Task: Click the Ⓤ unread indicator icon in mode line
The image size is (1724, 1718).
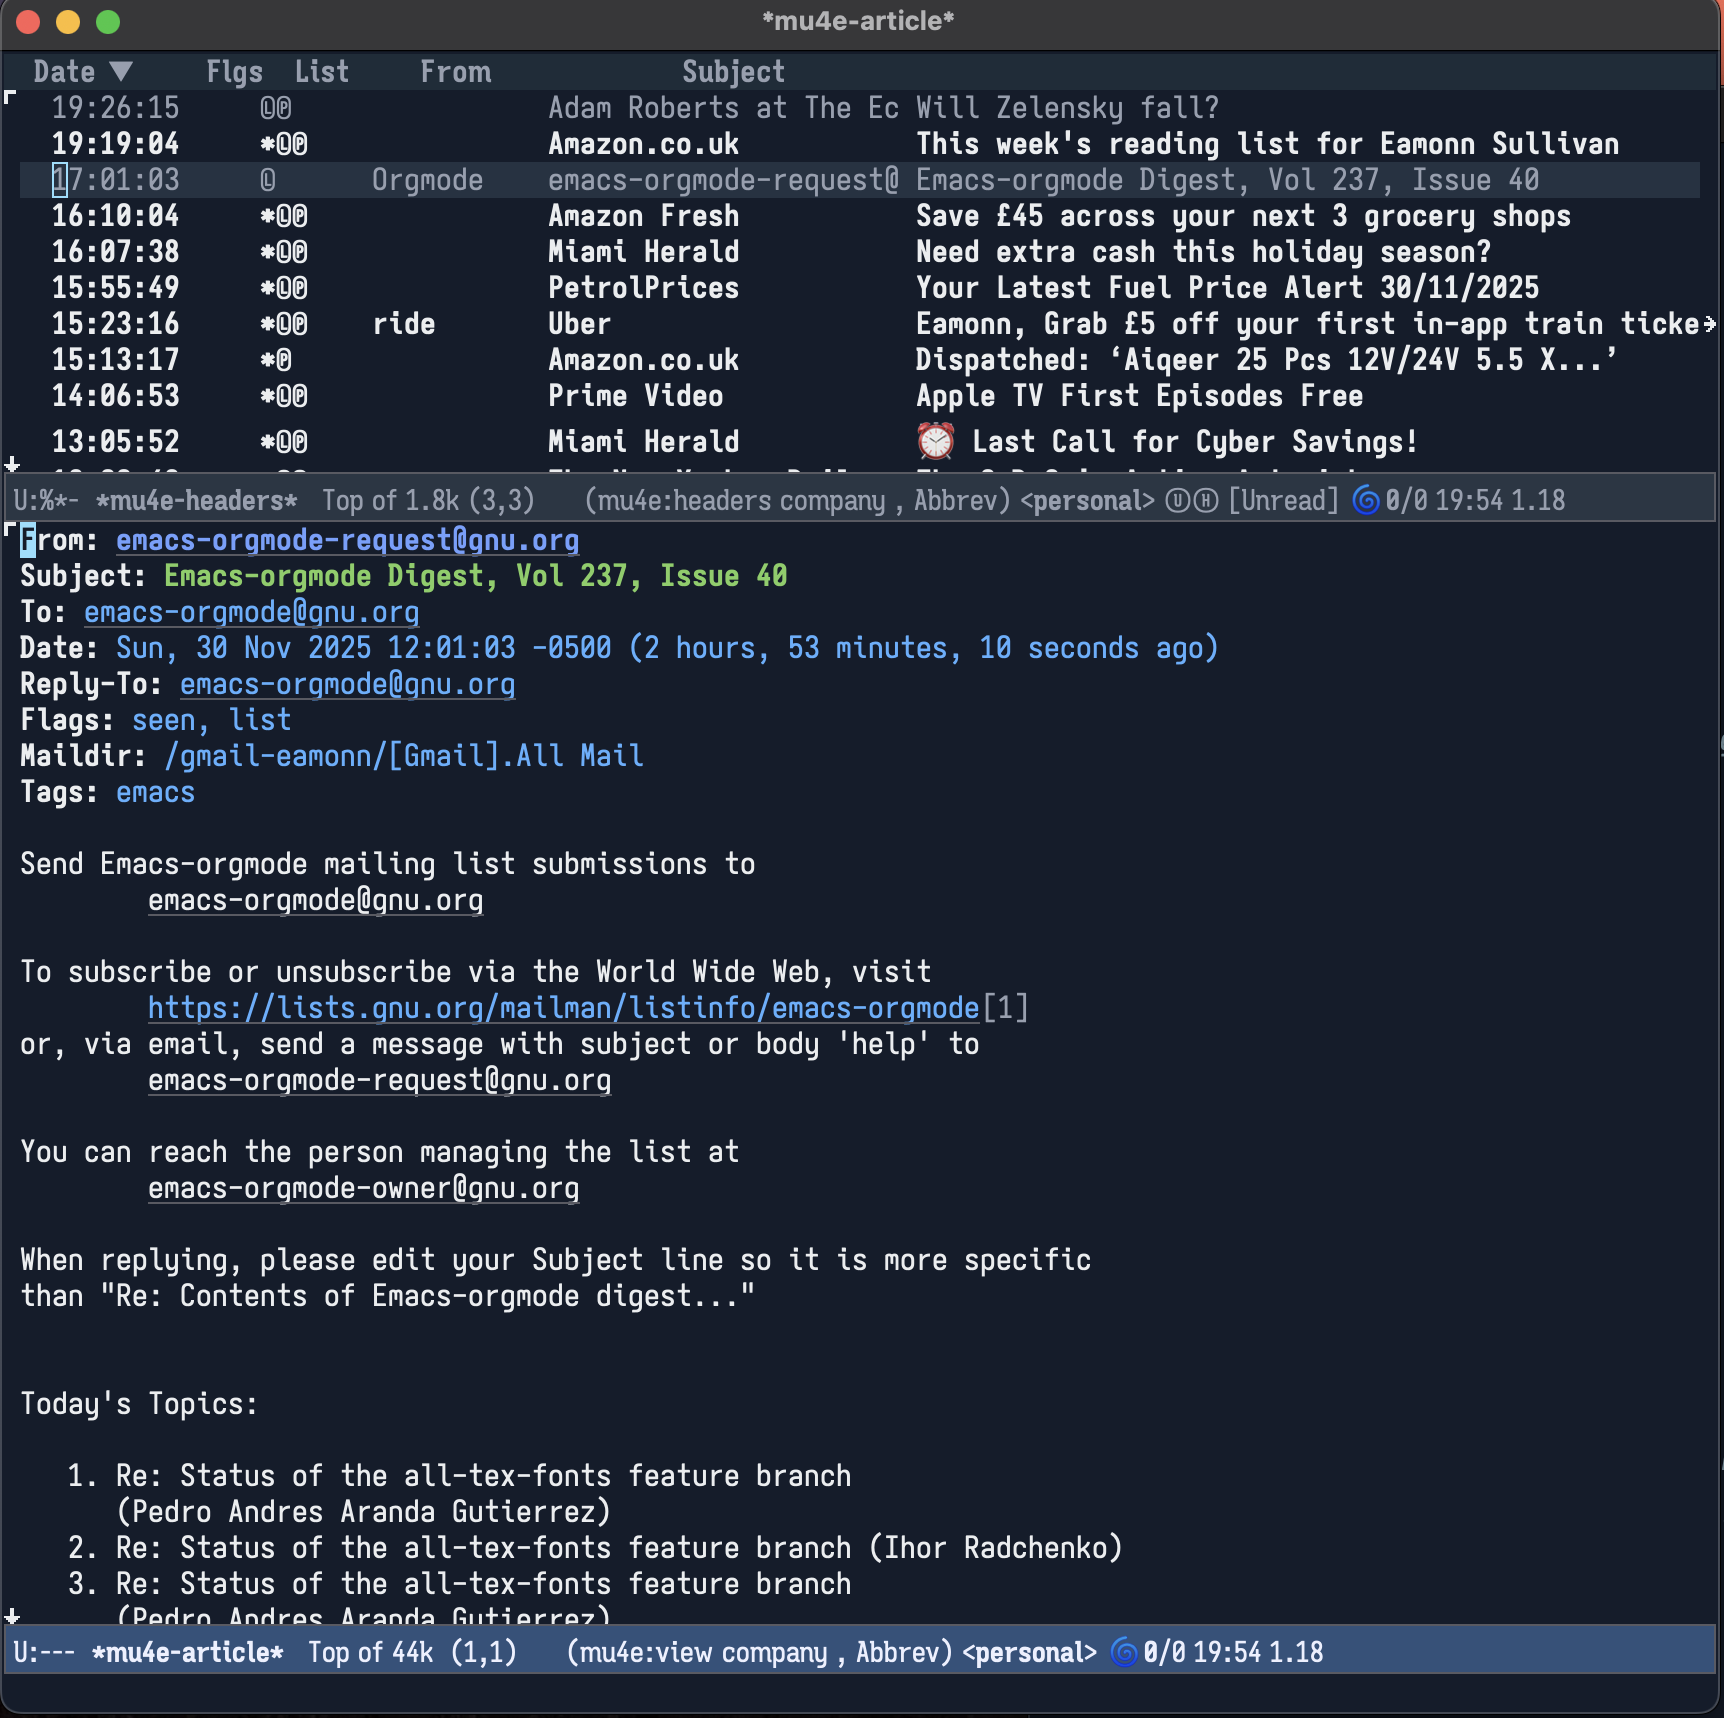Action: pos(1177,501)
